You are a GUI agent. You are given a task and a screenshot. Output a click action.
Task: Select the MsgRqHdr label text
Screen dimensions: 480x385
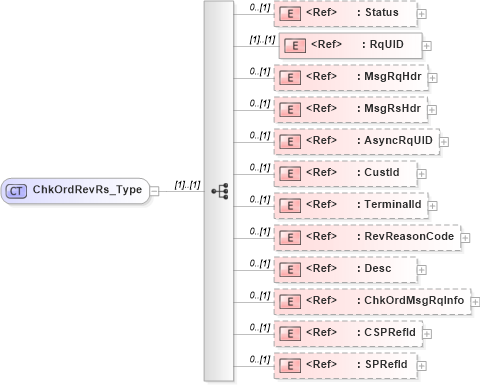tap(393, 76)
